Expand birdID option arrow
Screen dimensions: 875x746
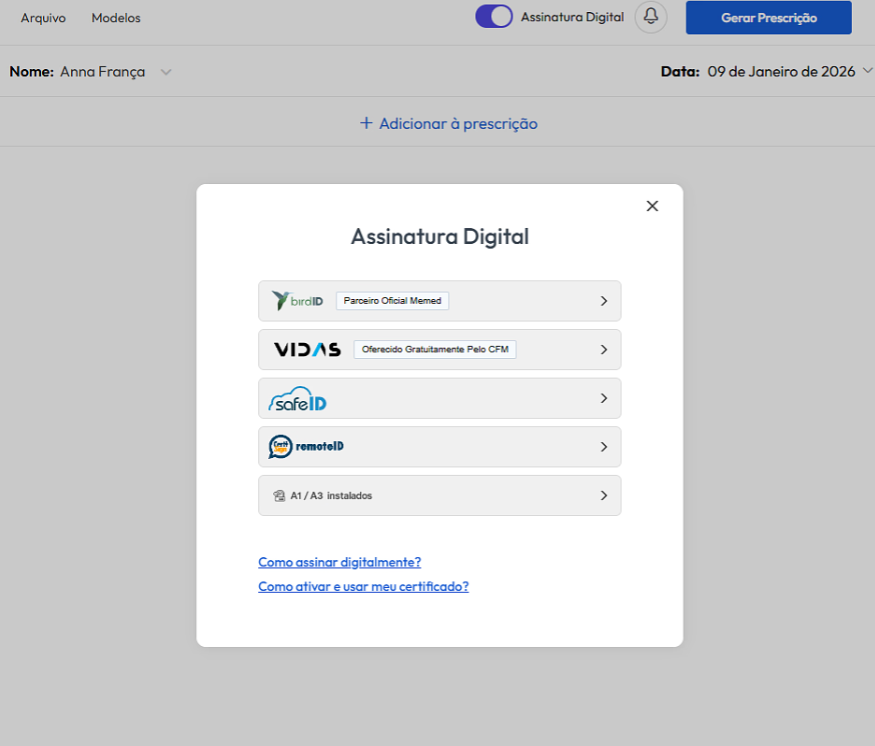tap(603, 301)
